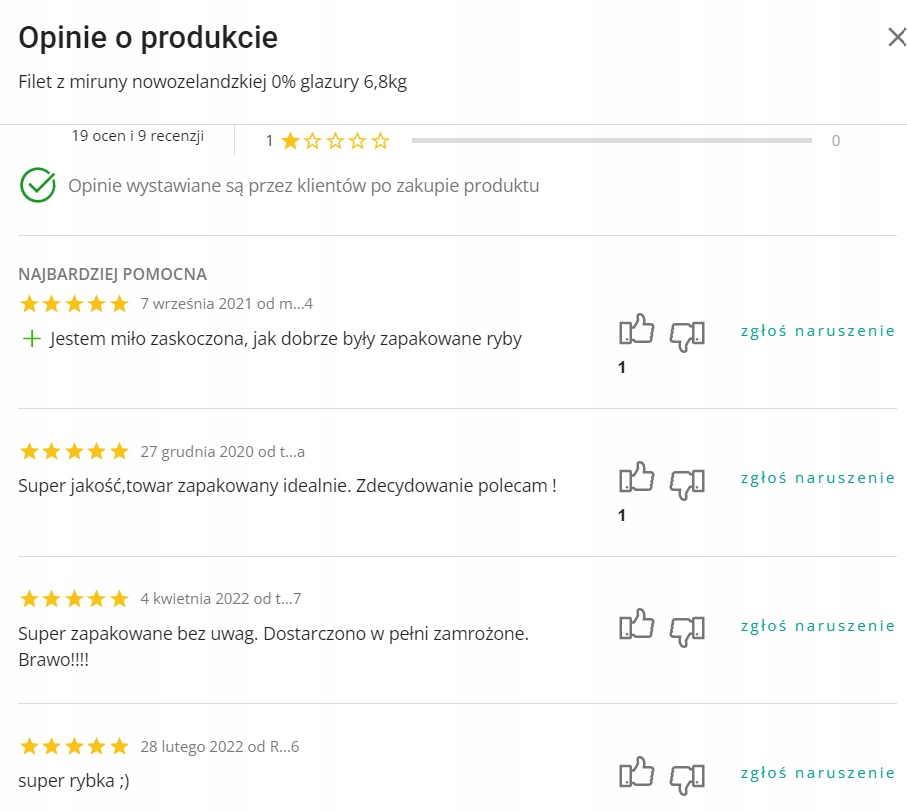
Task: Report violation on the 'super rybka' review
Action: pyautogui.click(x=817, y=773)
